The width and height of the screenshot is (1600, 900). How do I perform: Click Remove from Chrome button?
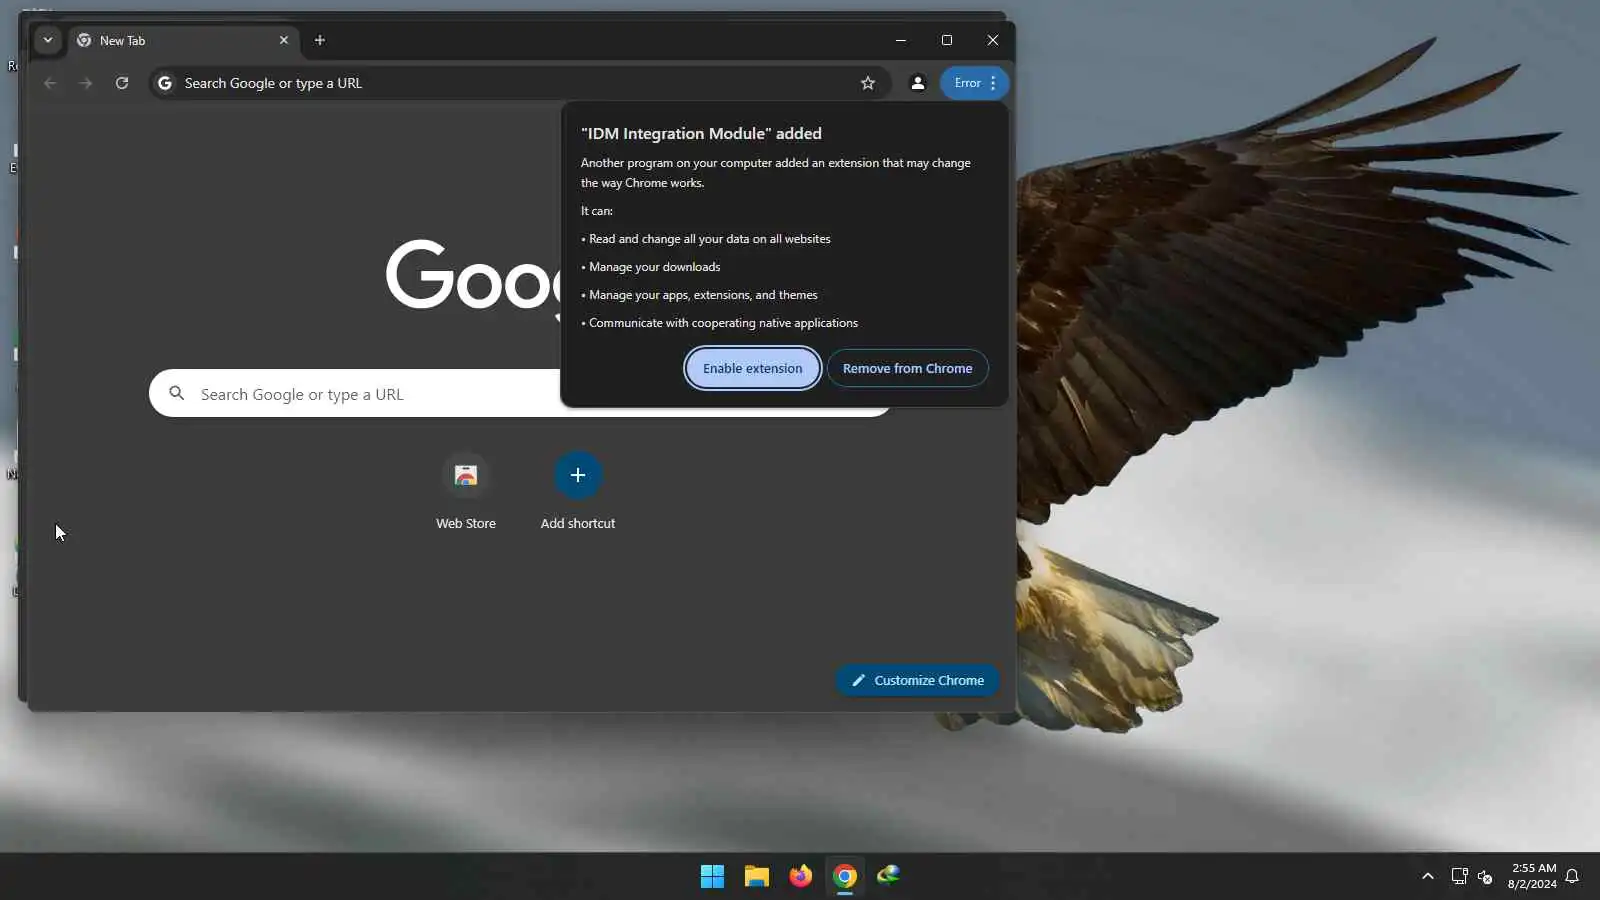tap(907, 368)
